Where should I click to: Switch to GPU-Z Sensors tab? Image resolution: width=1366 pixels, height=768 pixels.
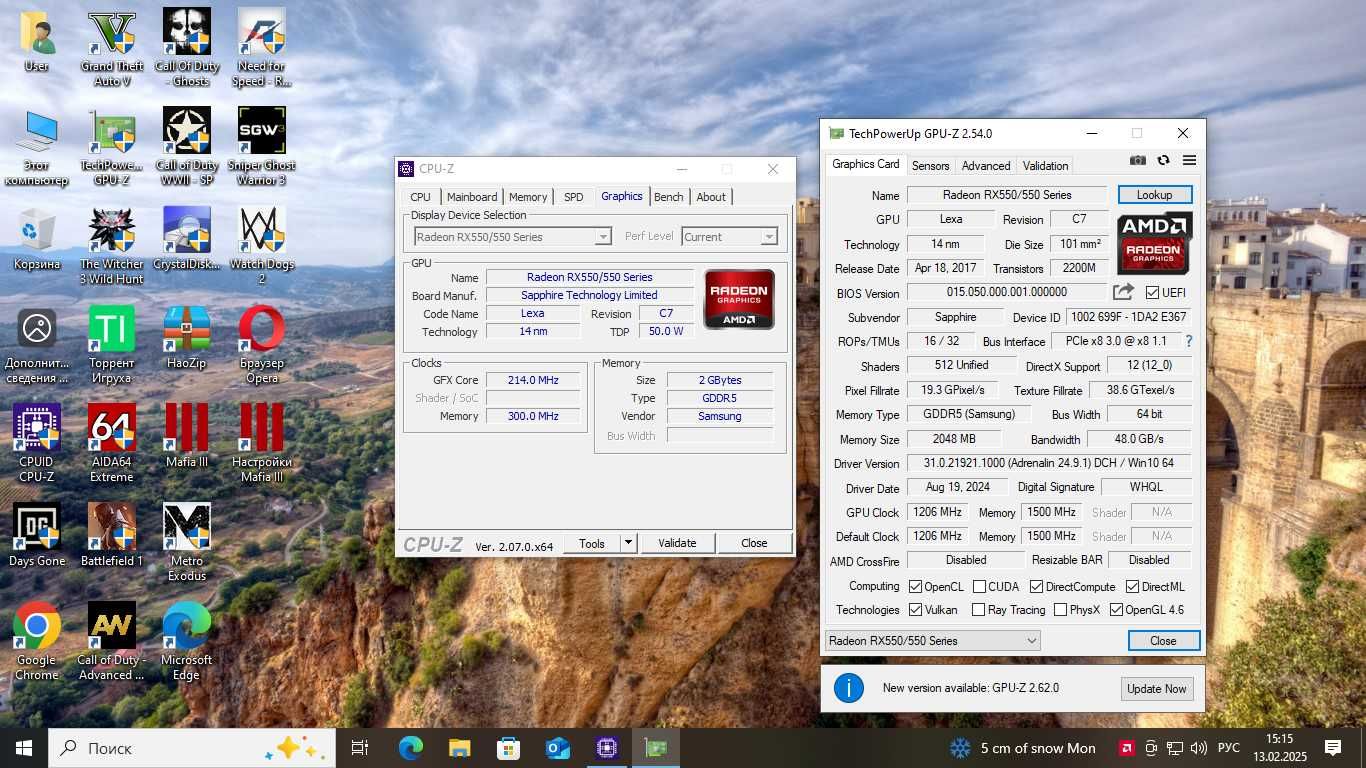[x=930, y=166]
